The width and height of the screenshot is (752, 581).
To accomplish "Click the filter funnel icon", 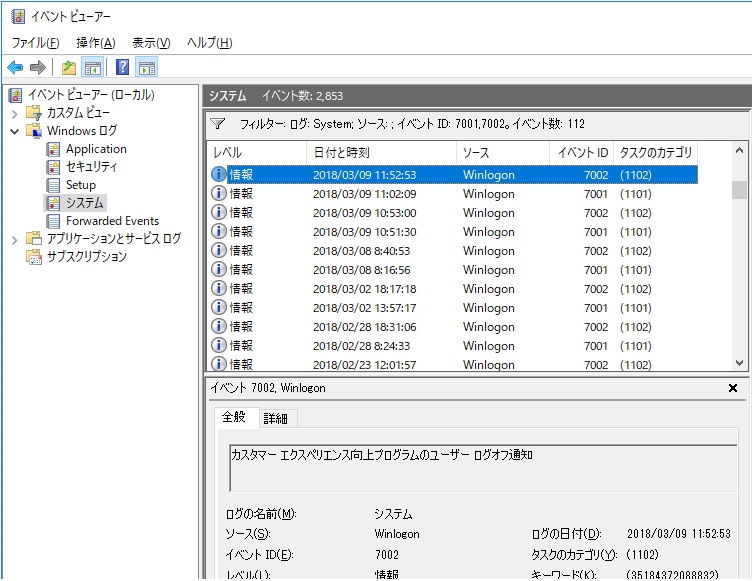I will tap(218, 124).
